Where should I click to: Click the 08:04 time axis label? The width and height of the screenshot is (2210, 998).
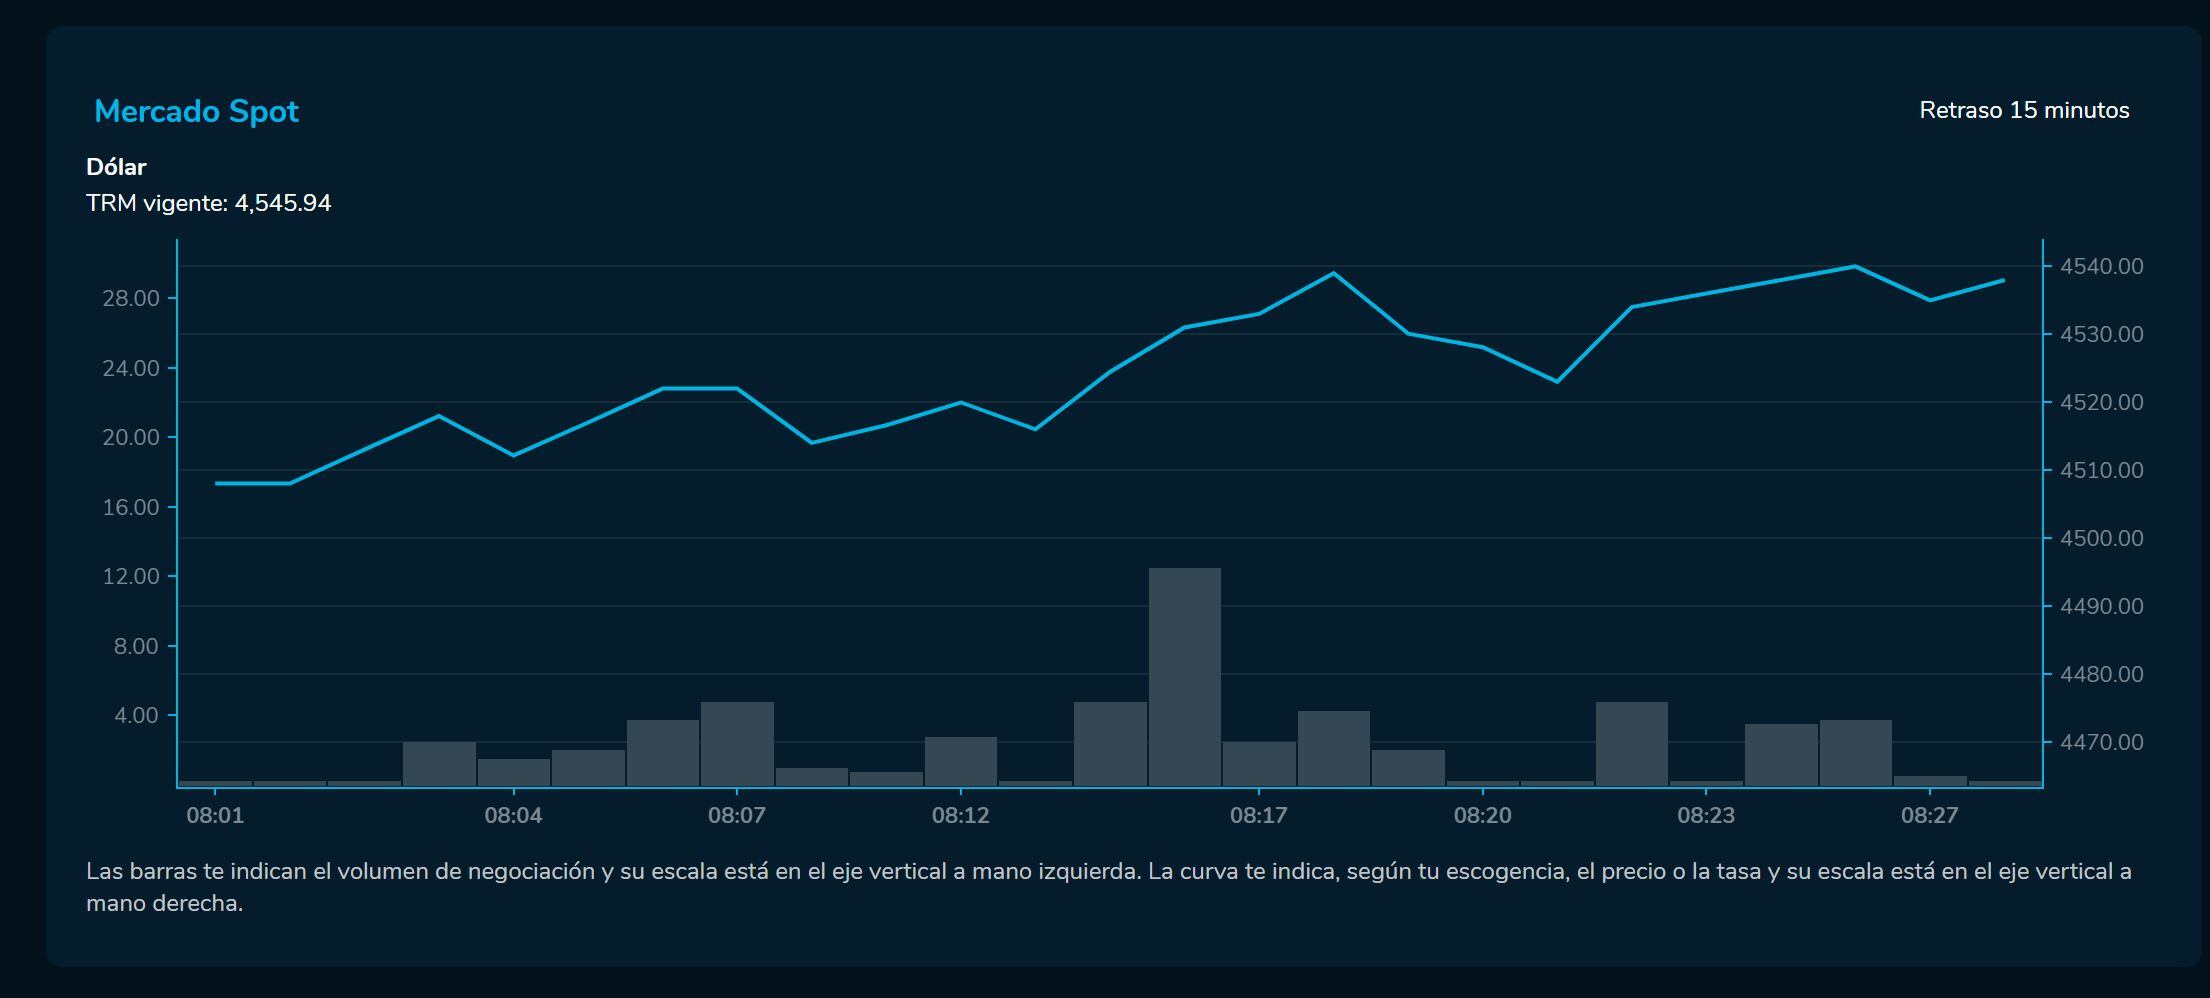pos(513,815)
